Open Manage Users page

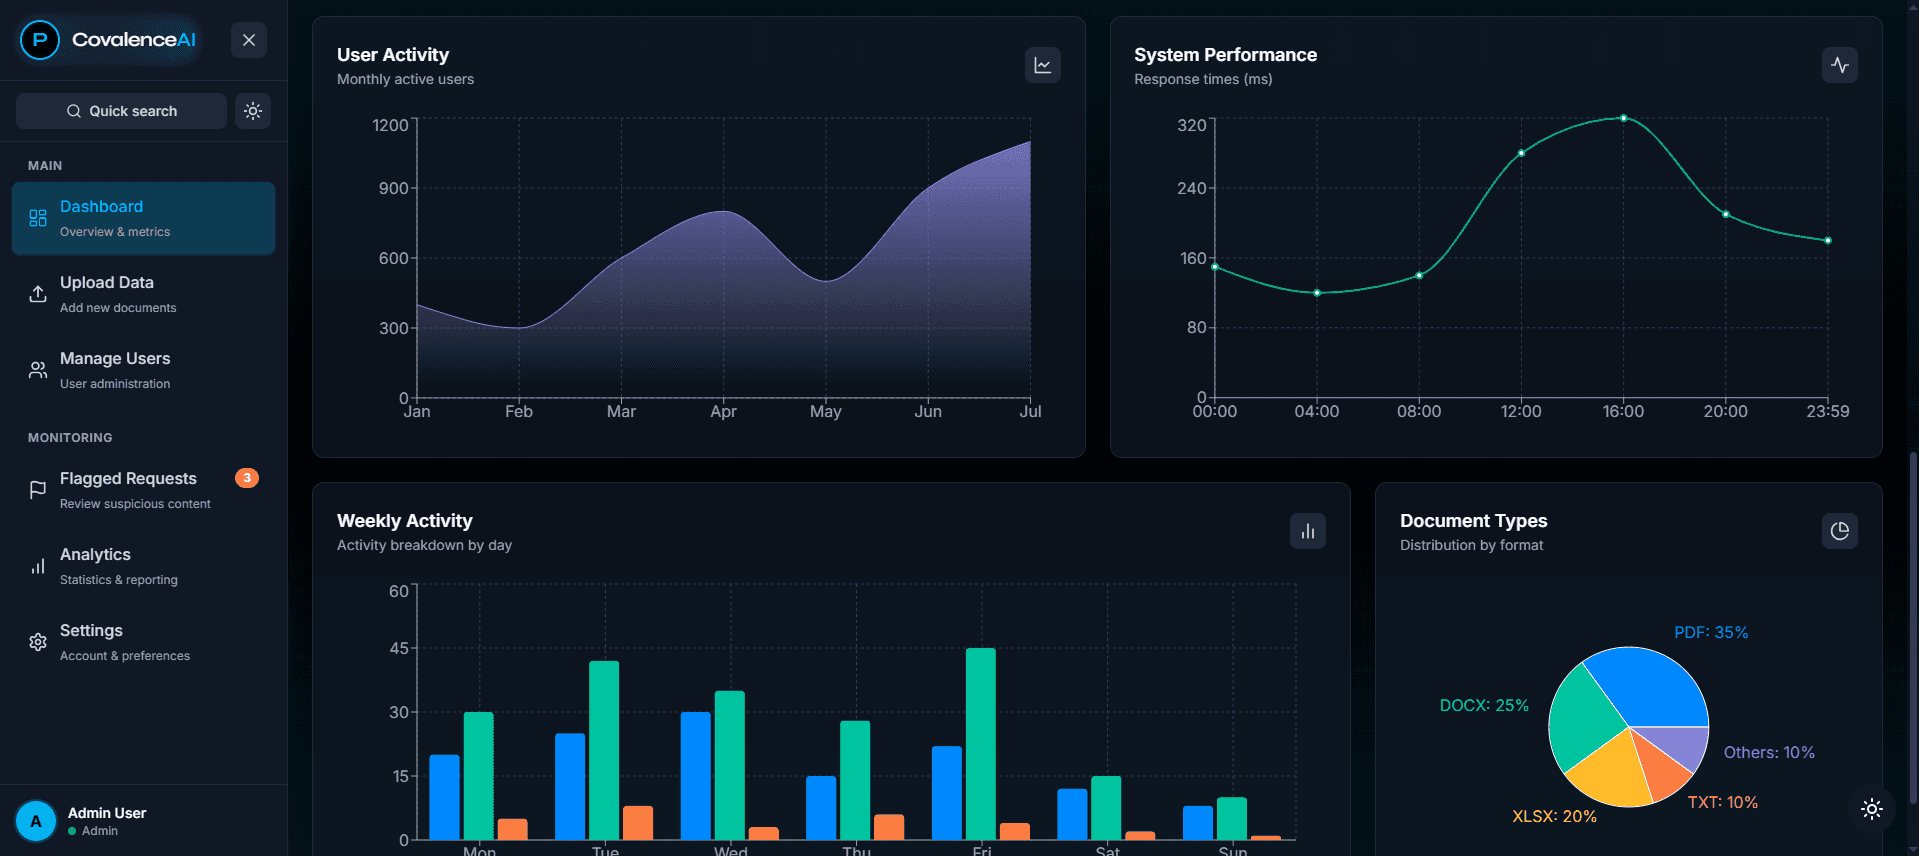click(143, 370)
